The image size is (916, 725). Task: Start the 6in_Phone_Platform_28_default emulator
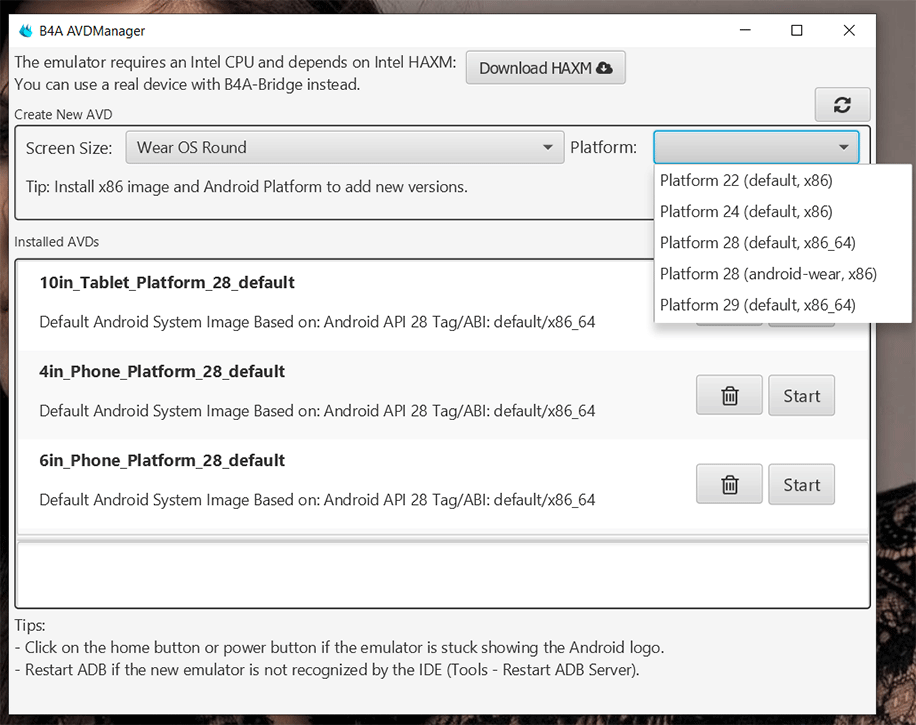point(802,484)
